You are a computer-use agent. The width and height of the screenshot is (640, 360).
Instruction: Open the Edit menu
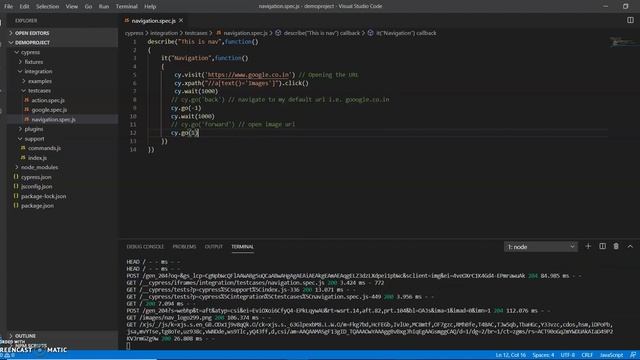24,7
